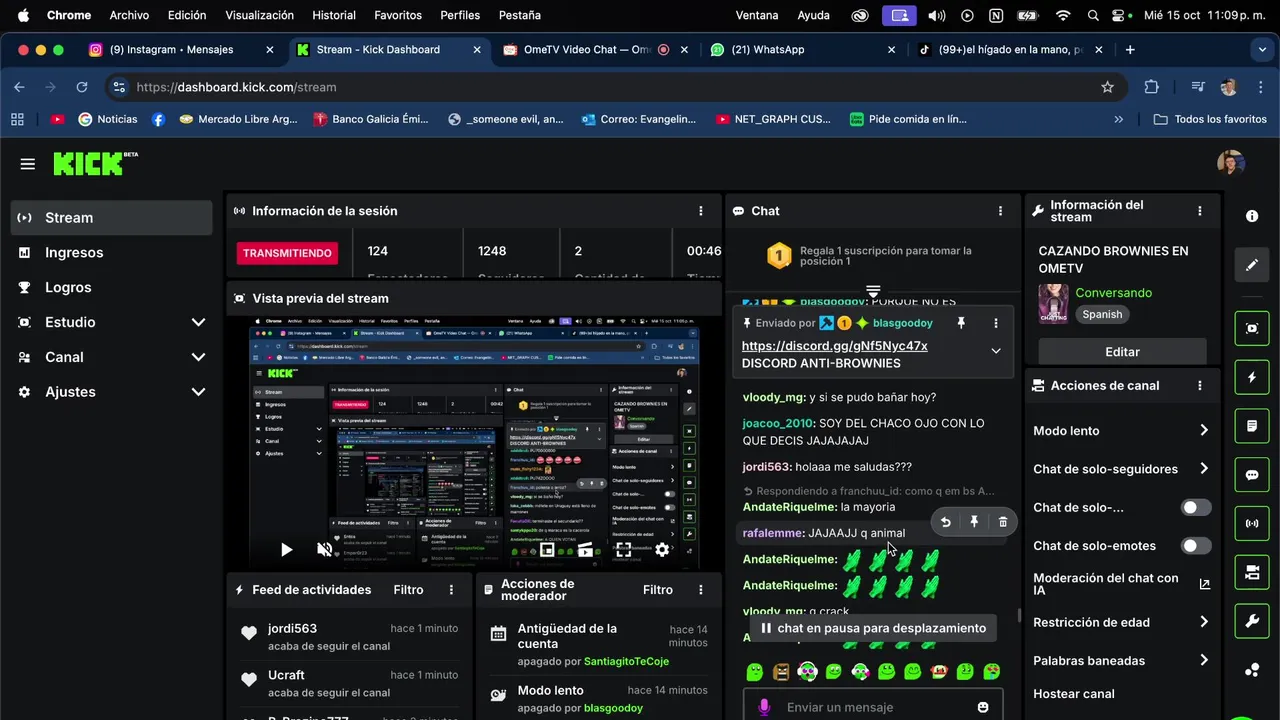Open options menu of Feed de actividades
1280x720 pixels.
point(452,590)
